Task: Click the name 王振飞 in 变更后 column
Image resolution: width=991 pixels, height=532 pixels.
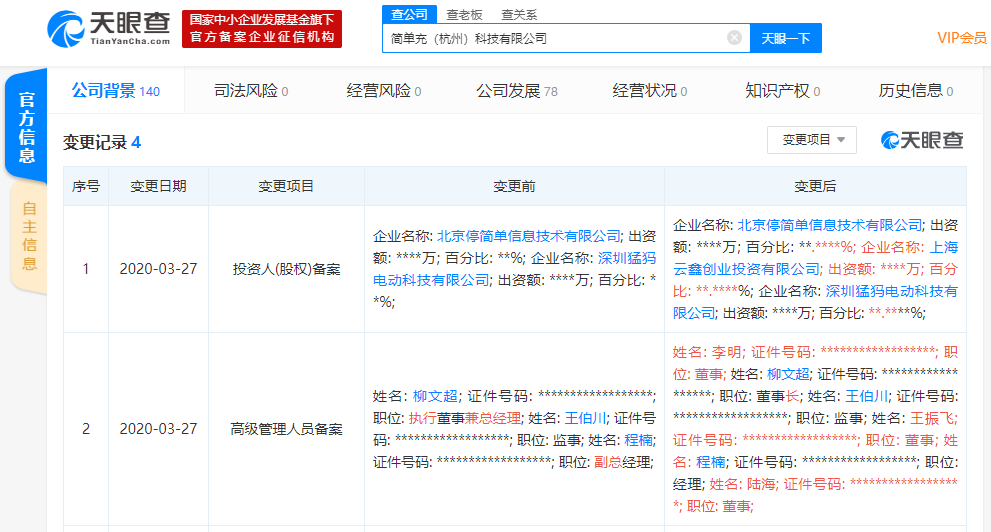Action: click(x=932, y=418)
